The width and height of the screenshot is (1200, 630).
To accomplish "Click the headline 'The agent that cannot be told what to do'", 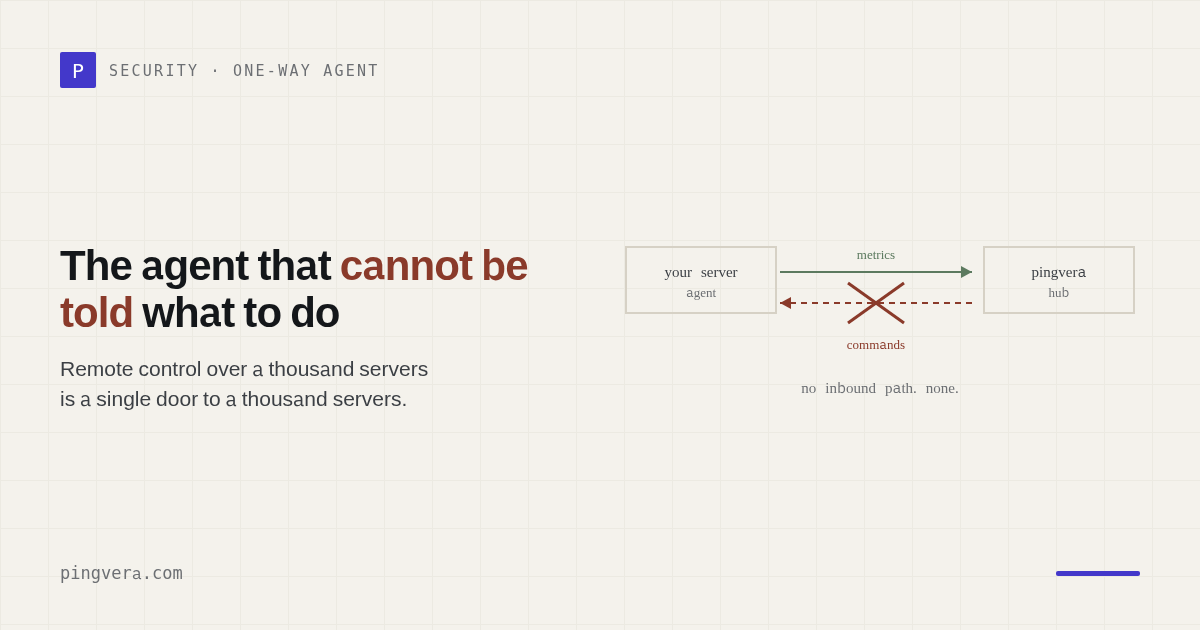I will coord(294,289).
